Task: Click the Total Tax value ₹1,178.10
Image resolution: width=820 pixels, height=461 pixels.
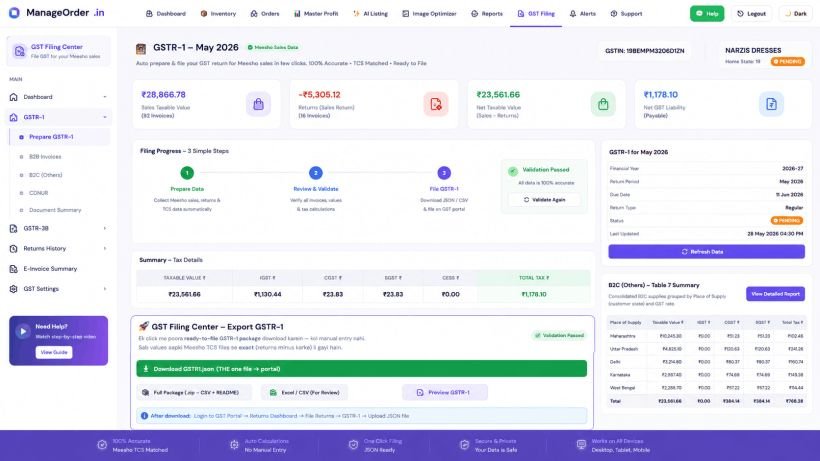Action: pos(534,294)
